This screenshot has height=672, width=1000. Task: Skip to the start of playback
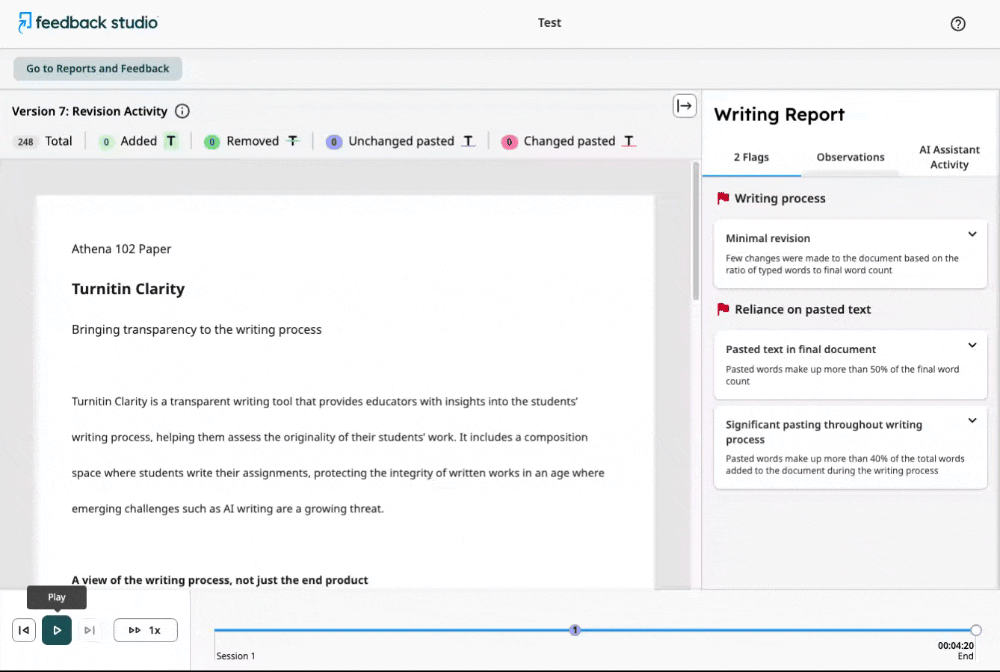[x=24, y=630]
